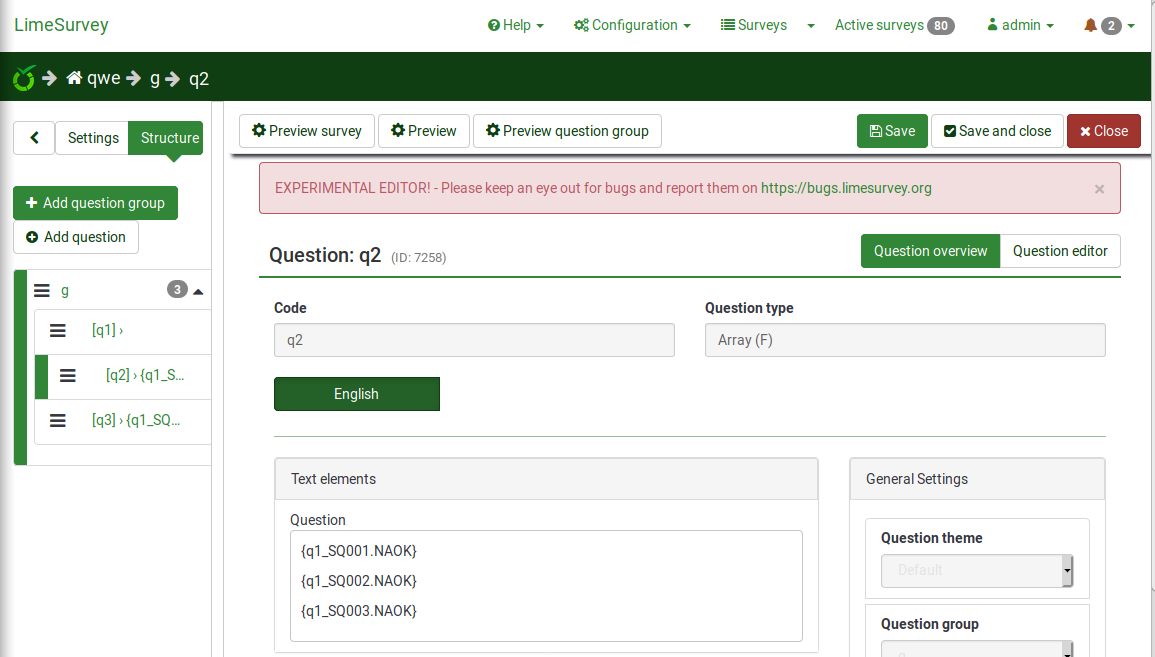This screenshot has width=1155, height=657.
Task: Click the drag handle beside q3
Action: (58, 421)
